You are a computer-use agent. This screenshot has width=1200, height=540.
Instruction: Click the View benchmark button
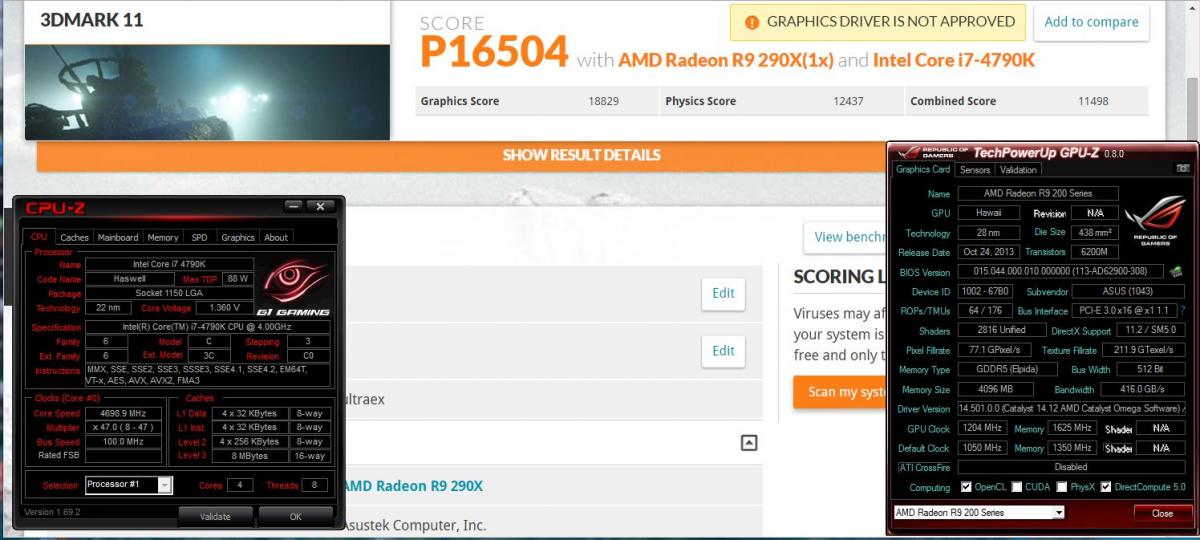tap(845, 237)
